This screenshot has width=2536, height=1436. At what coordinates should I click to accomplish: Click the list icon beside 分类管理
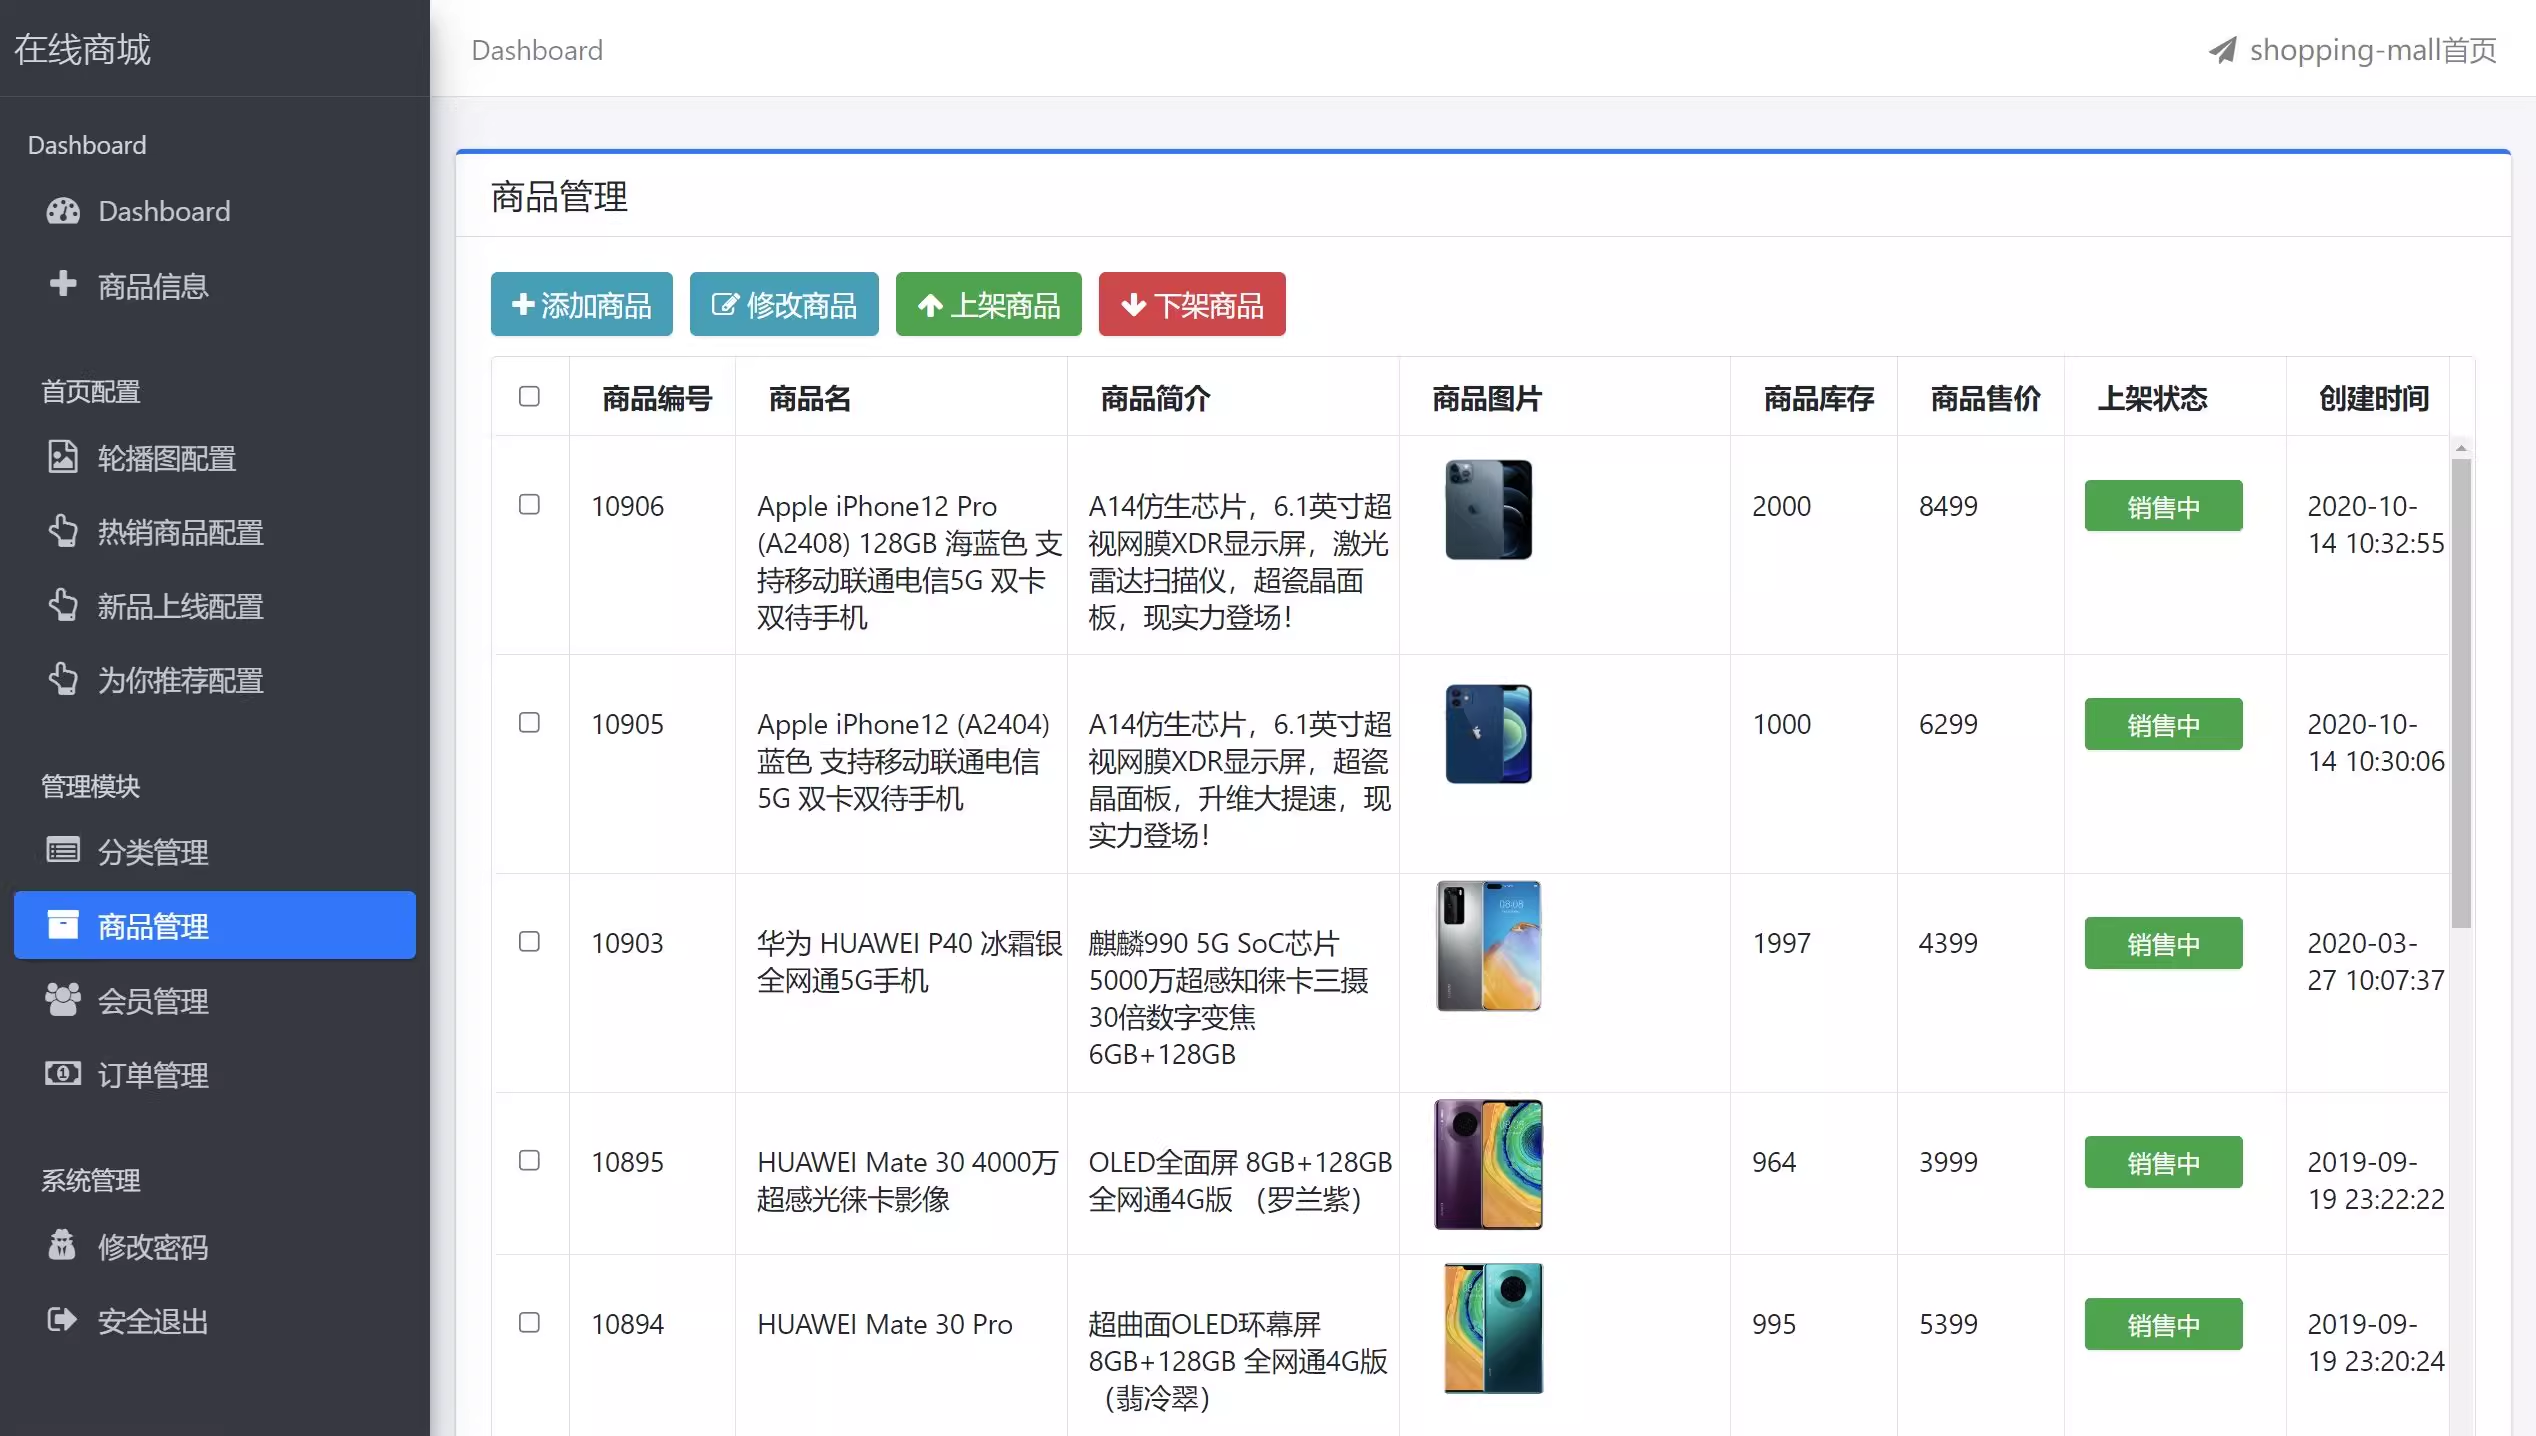[x=63, y=850]
